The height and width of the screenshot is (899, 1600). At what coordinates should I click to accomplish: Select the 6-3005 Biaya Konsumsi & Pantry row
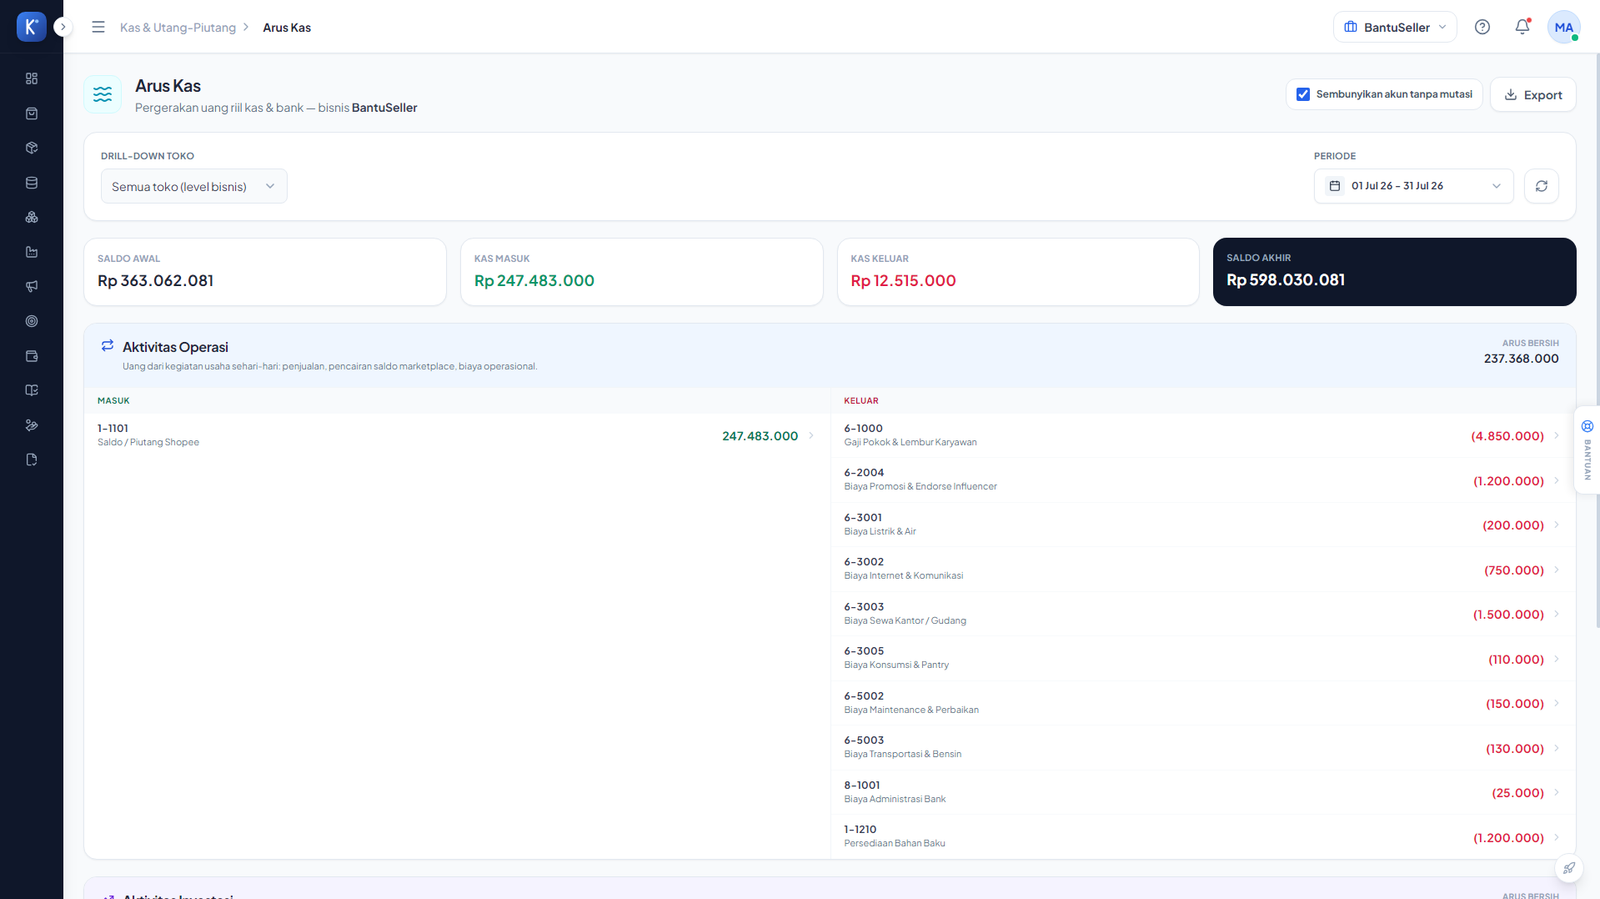[x=1203, y=659]
